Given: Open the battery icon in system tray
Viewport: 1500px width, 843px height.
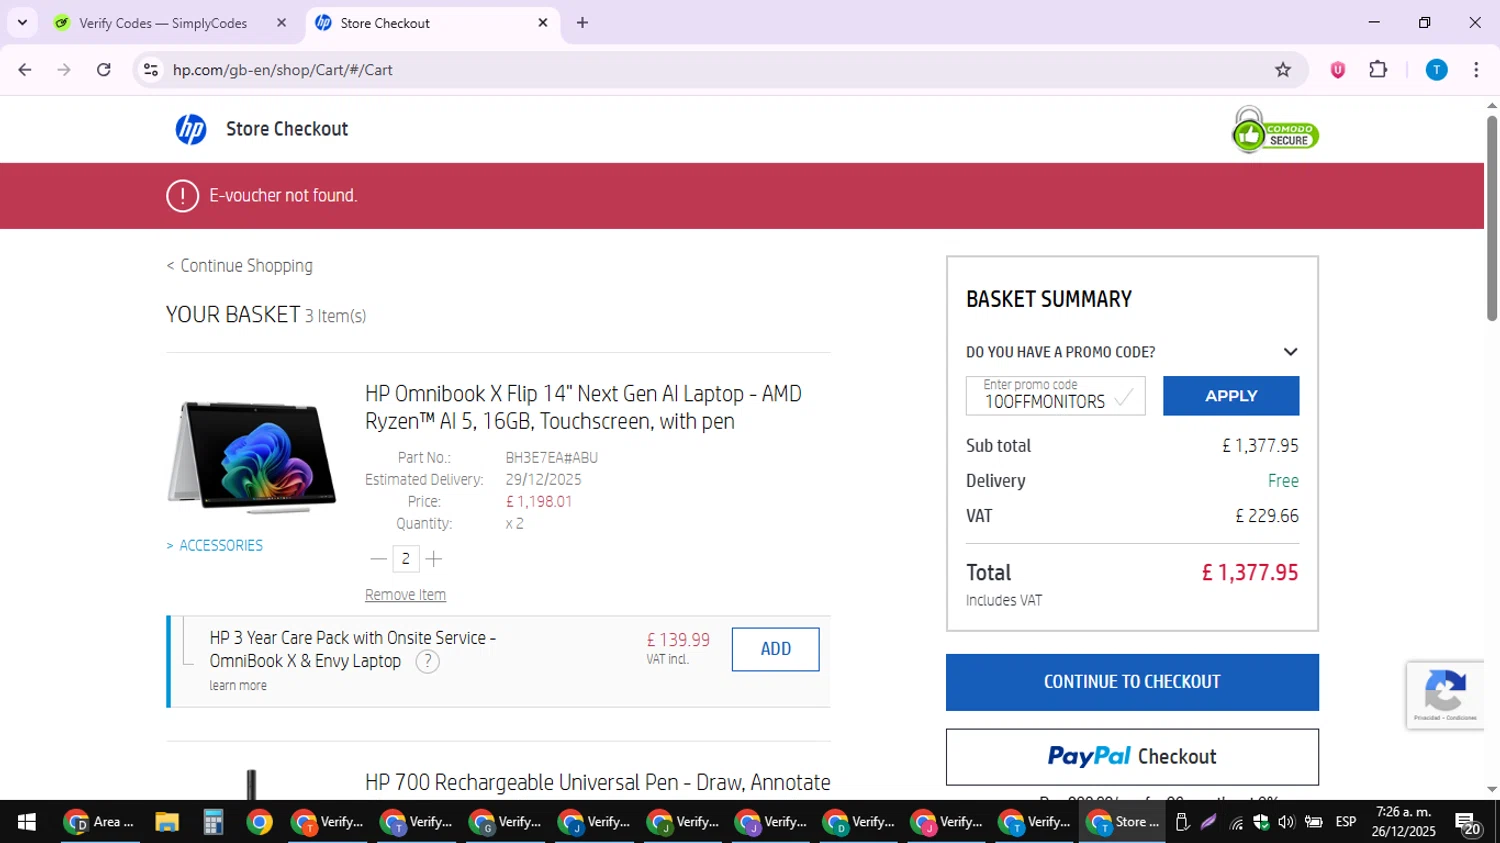Looking at the screenshot, I should pos(1314,822).
